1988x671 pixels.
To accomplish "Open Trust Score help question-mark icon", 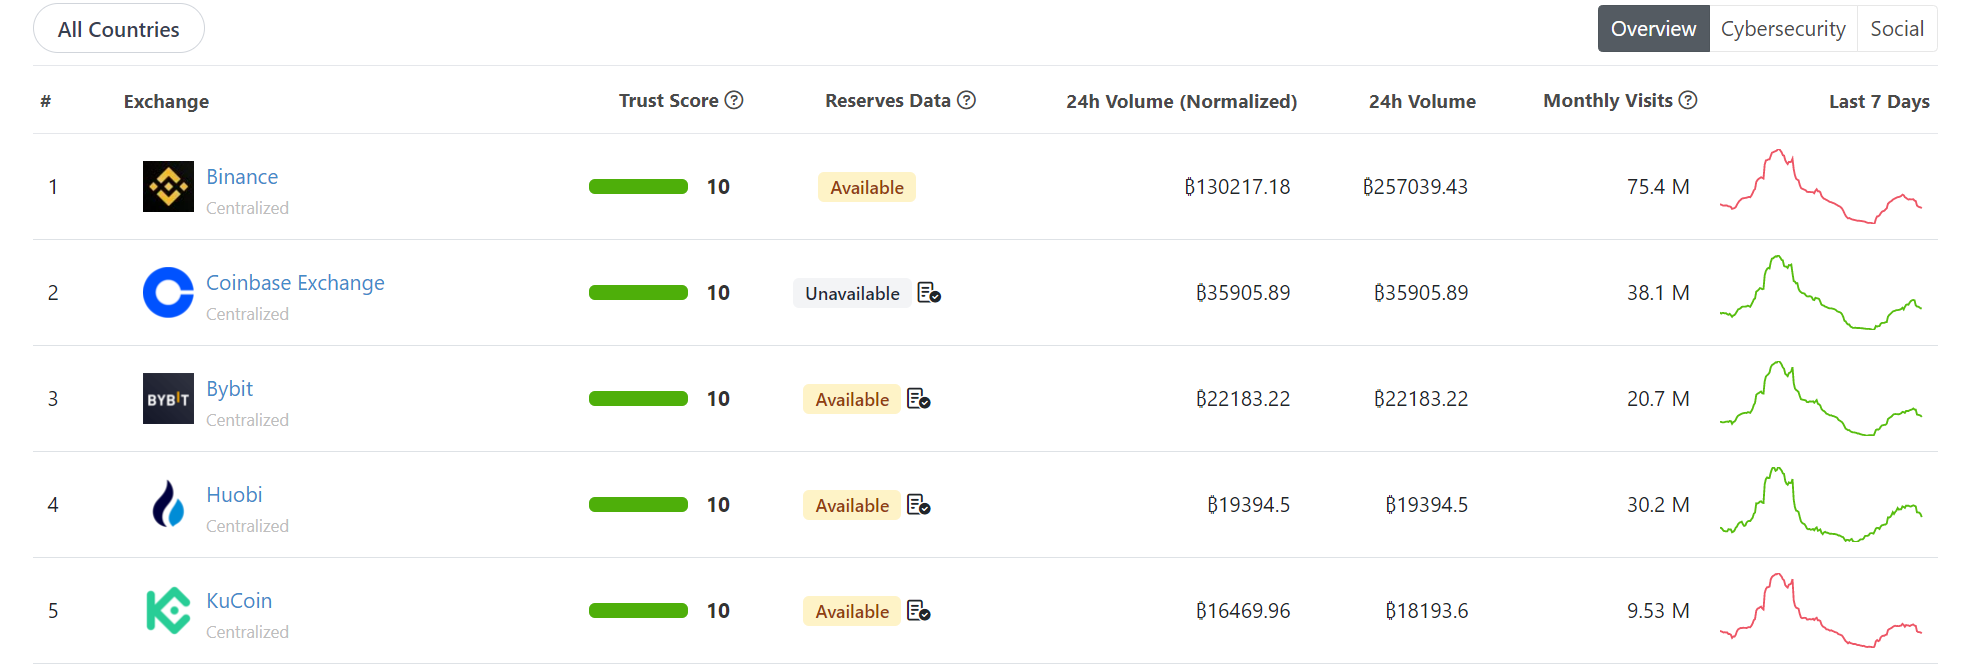I will point(734,100).
